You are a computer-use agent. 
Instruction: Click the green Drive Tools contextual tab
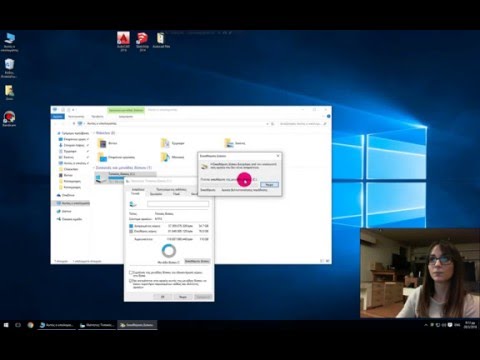126,110
